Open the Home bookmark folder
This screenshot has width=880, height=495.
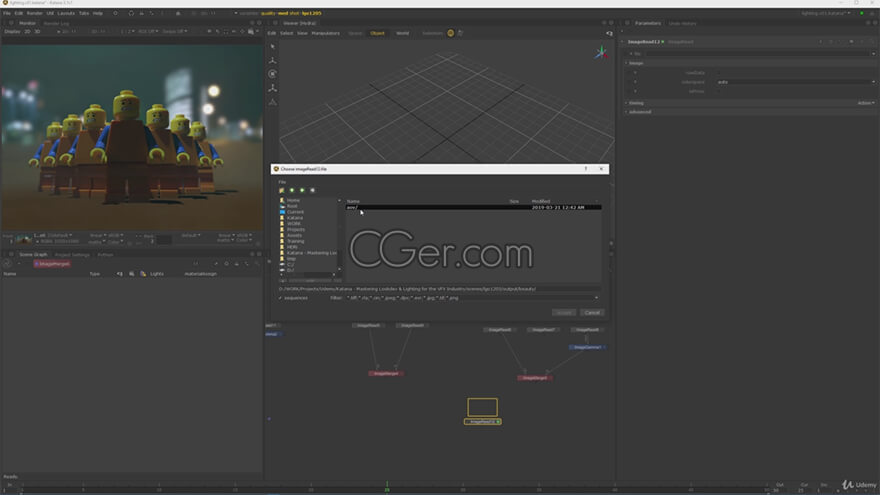click(x=293, y=200)
